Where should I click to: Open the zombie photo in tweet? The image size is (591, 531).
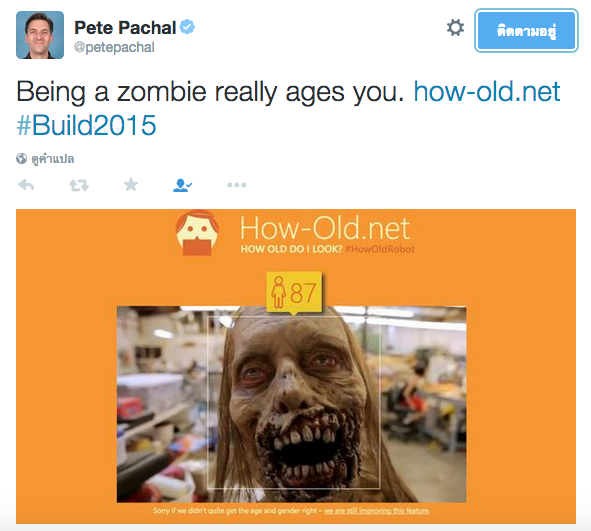pos(291,404)
